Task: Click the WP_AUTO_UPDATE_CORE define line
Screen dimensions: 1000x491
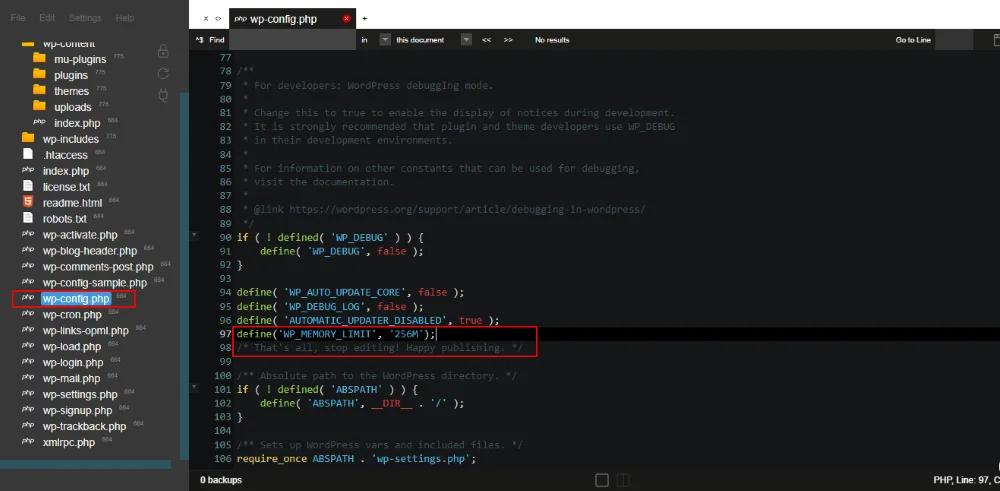Action: tap(350, 292)
